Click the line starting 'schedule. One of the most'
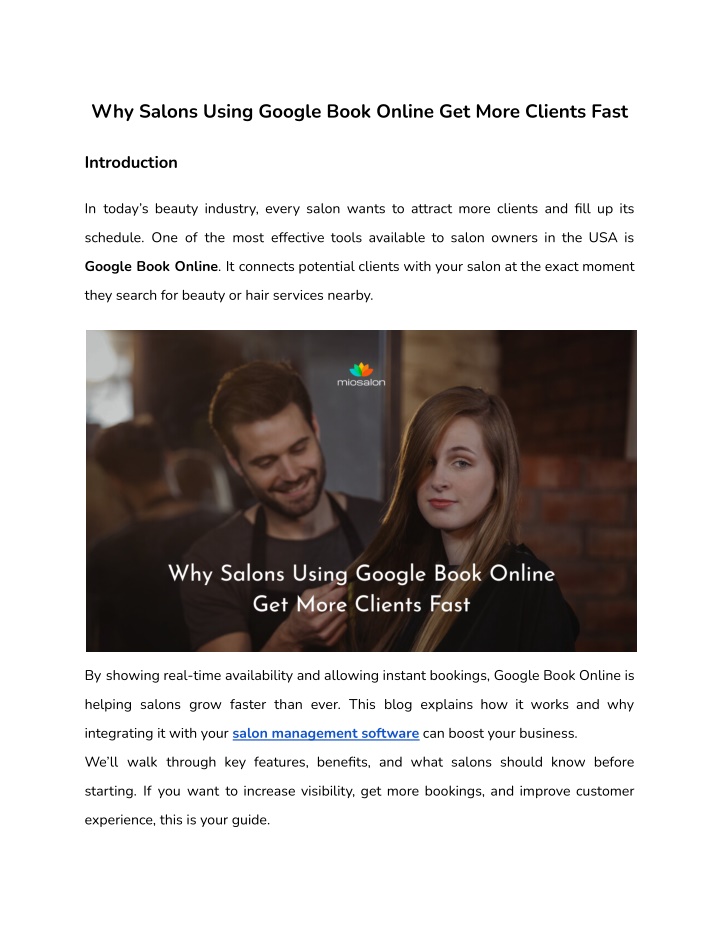720x931 pixels. (360, 238)
